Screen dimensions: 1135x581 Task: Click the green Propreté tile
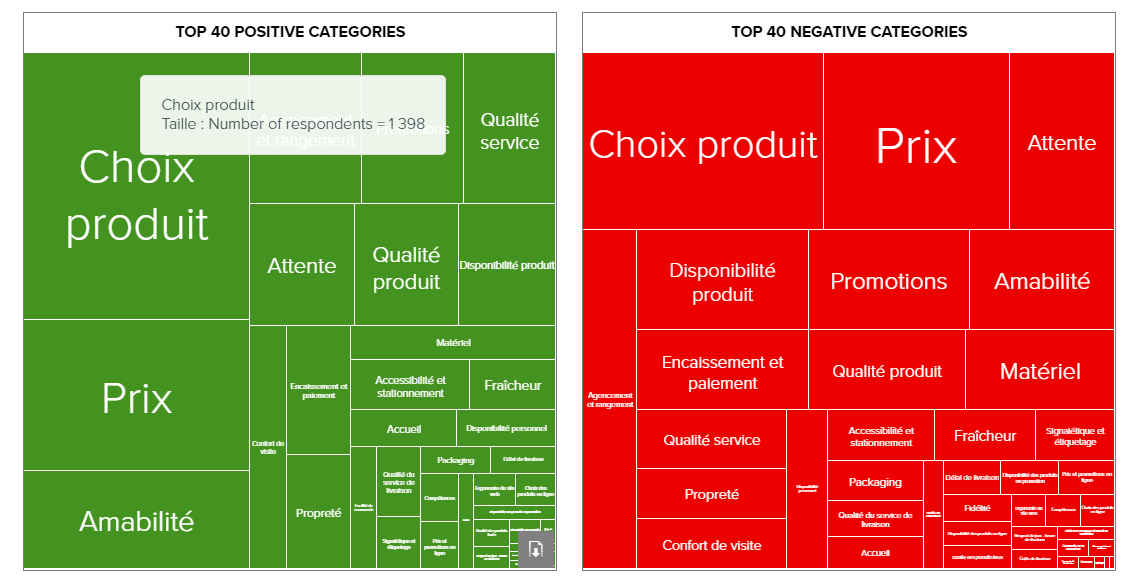[x=318, y=513]
